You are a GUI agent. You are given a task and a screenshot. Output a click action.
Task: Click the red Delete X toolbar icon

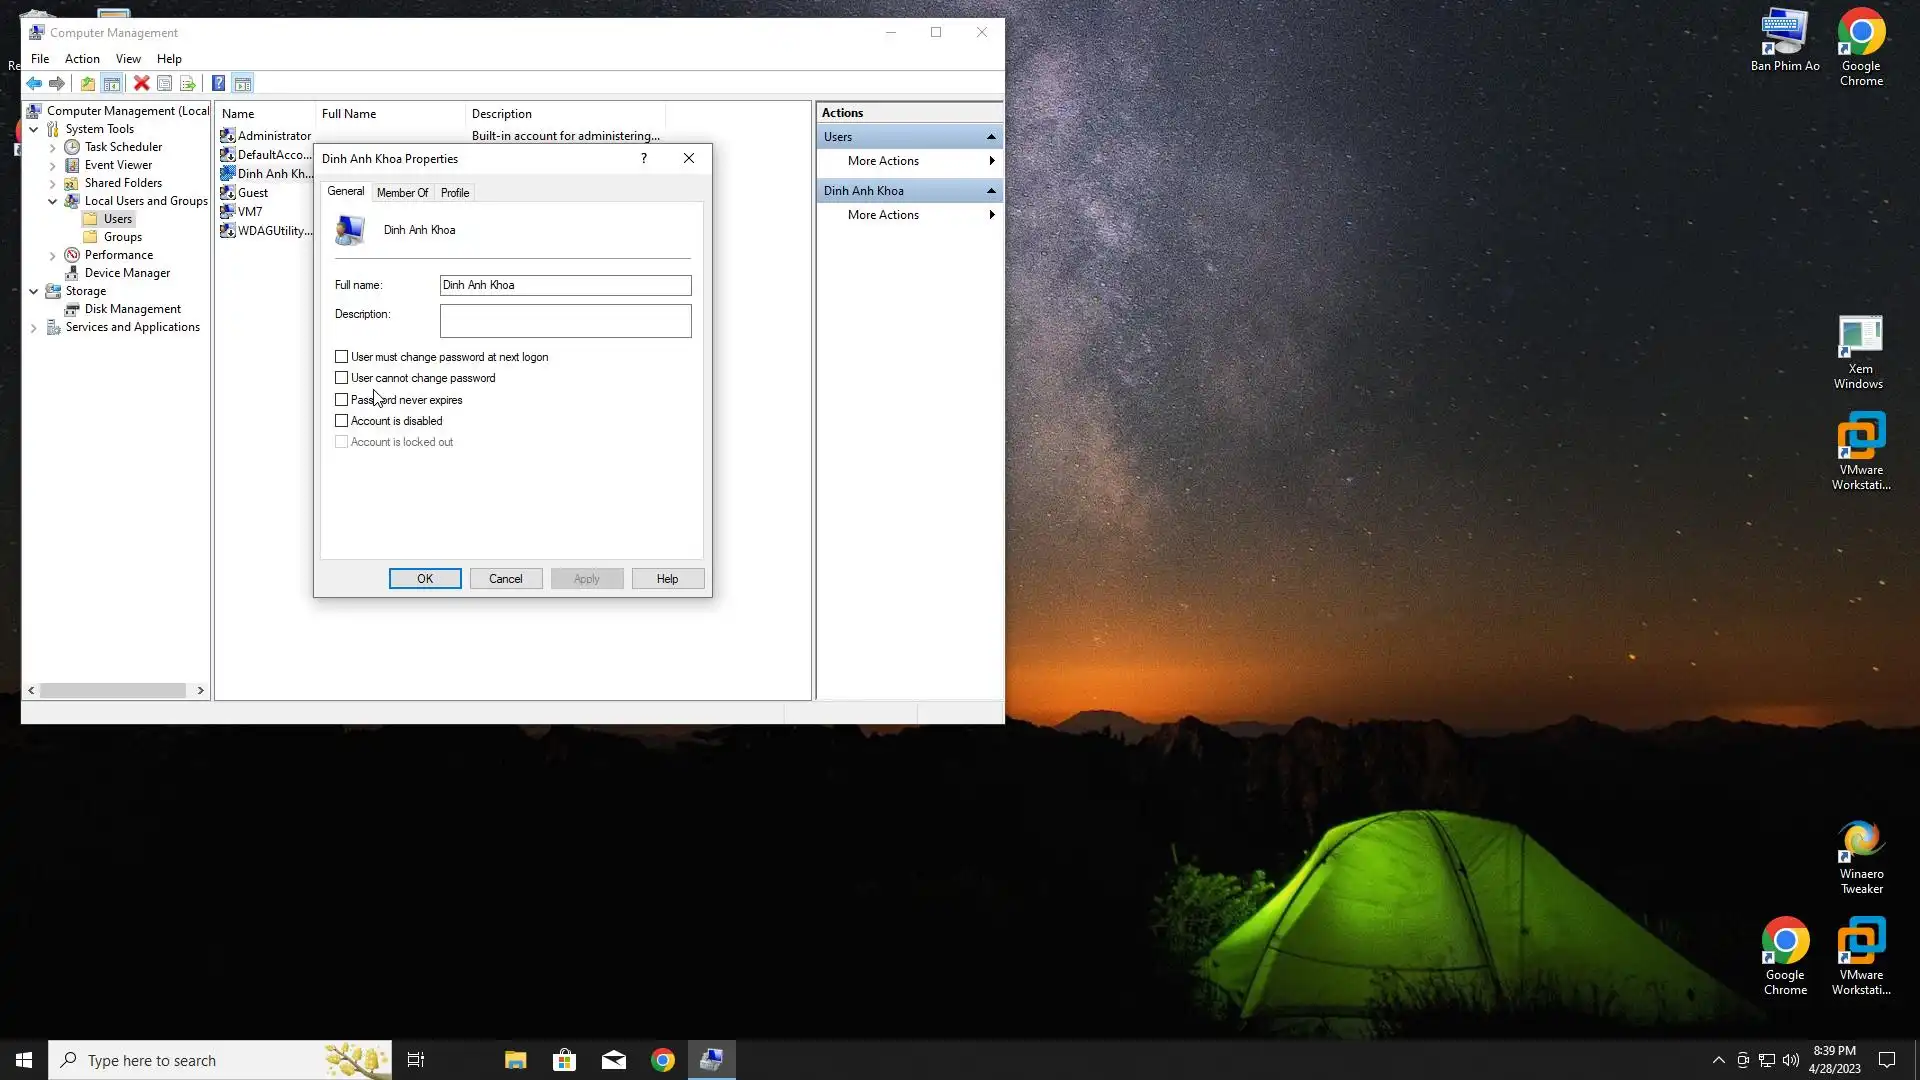(142, 84)
